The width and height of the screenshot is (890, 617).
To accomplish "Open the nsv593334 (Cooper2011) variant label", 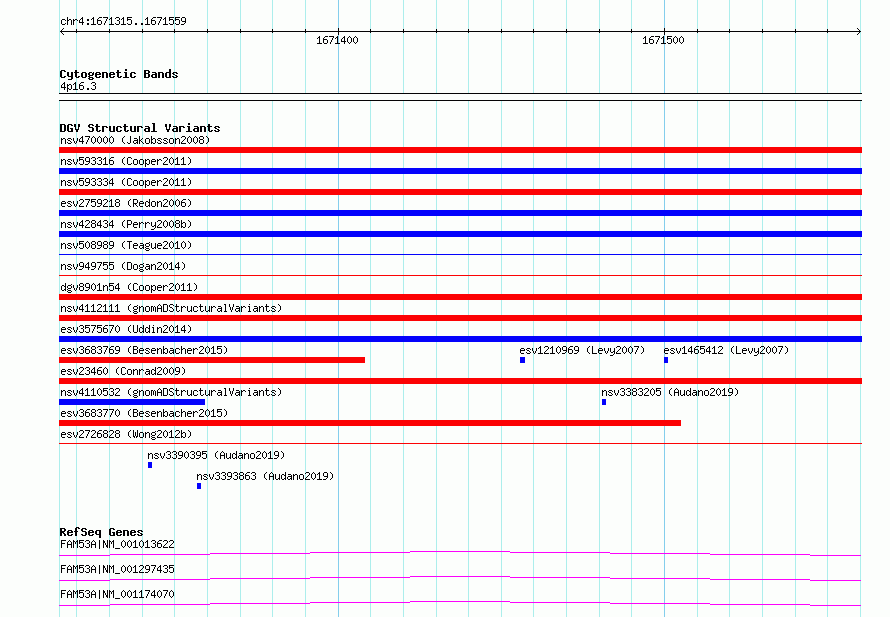I will 126,182.
